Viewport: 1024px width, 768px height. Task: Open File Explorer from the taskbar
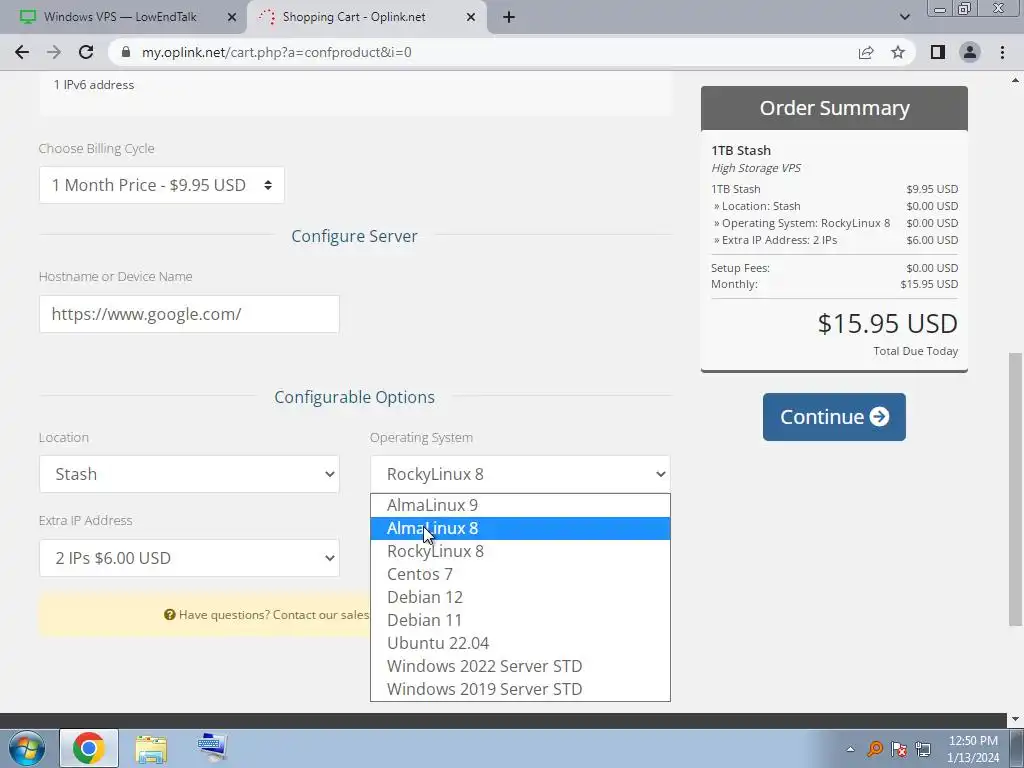pos(151,748)
